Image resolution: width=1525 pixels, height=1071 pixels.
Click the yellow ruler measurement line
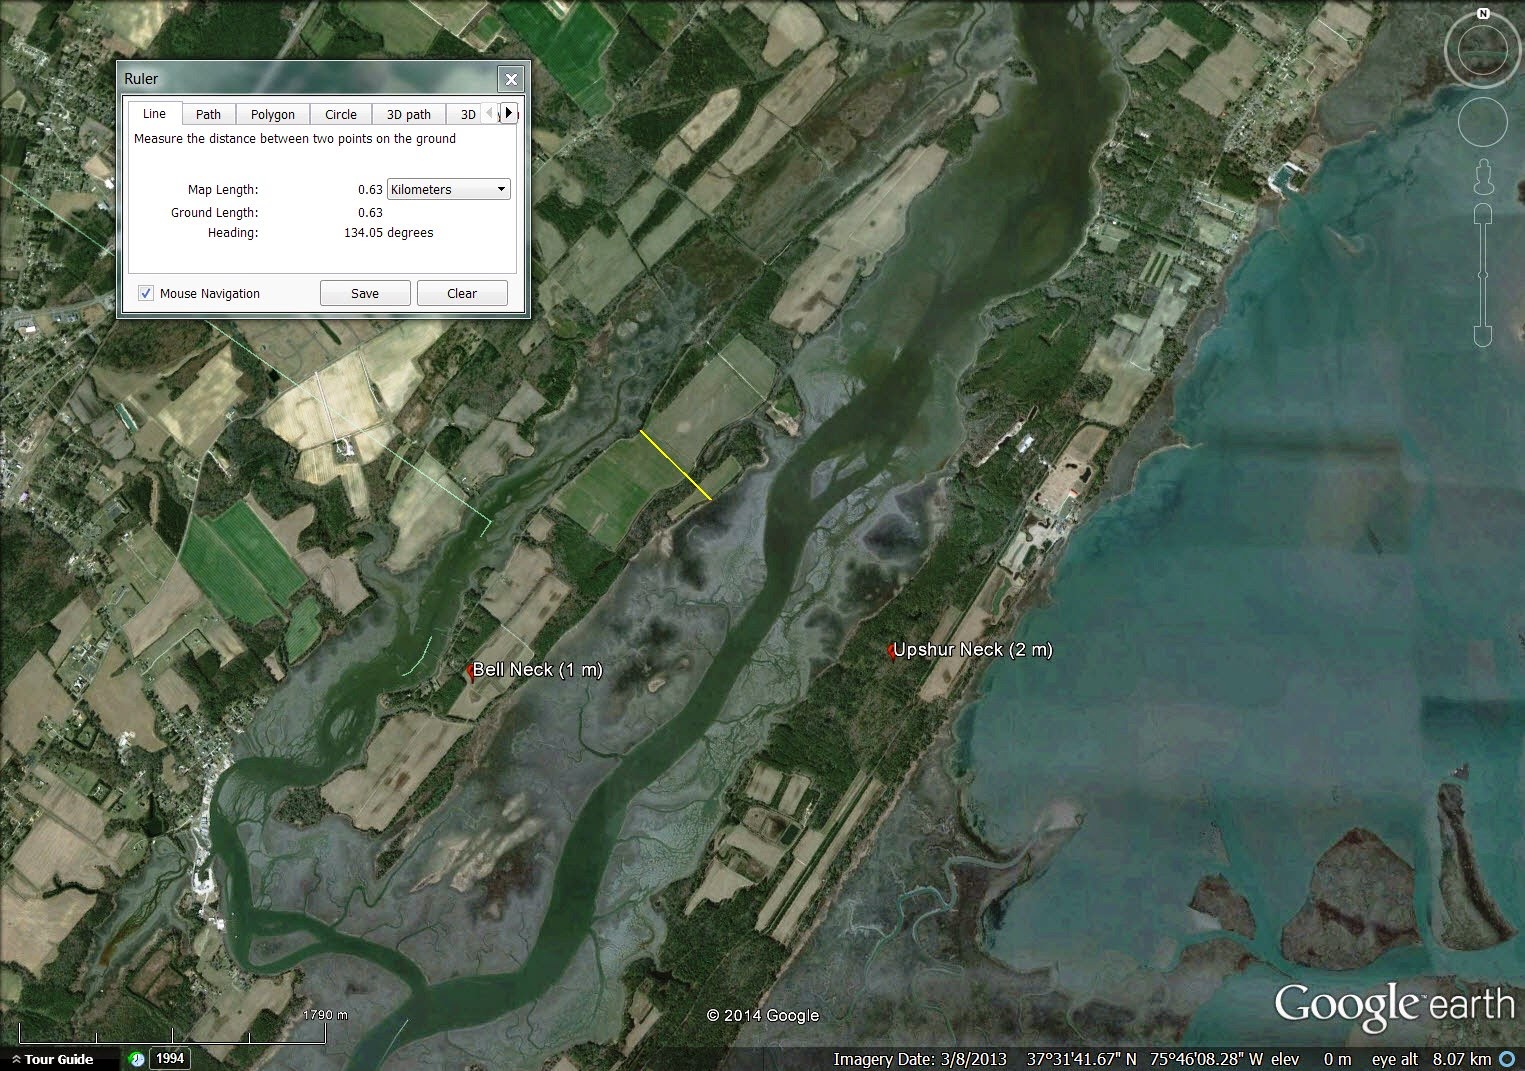(x=676, y=465)
